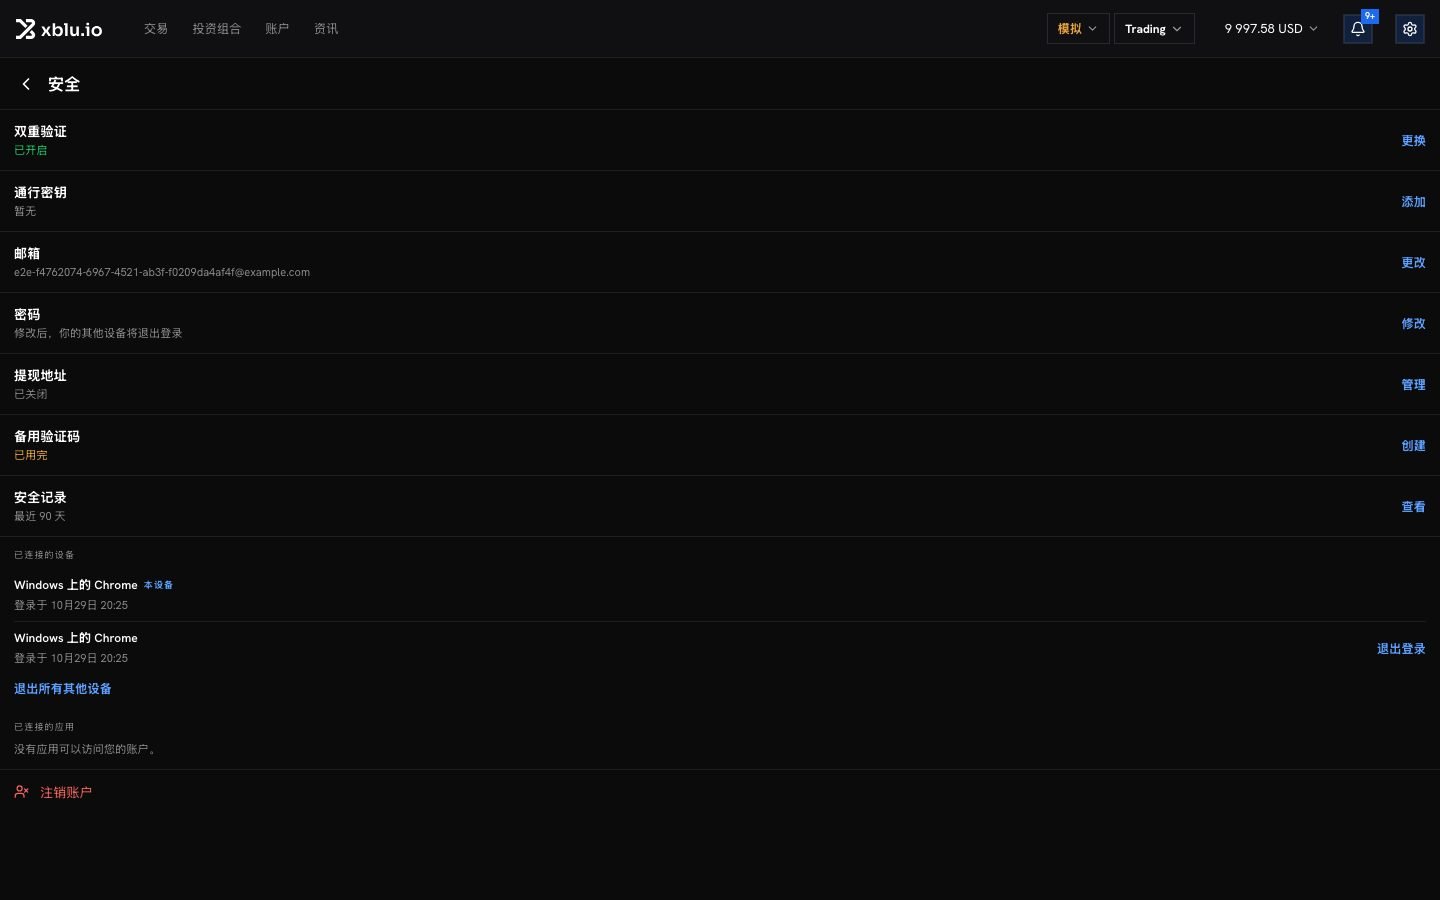This screenshot has height=900, width=1440.
Task: Click 更换 for 双重验证
Action: 1413,141
